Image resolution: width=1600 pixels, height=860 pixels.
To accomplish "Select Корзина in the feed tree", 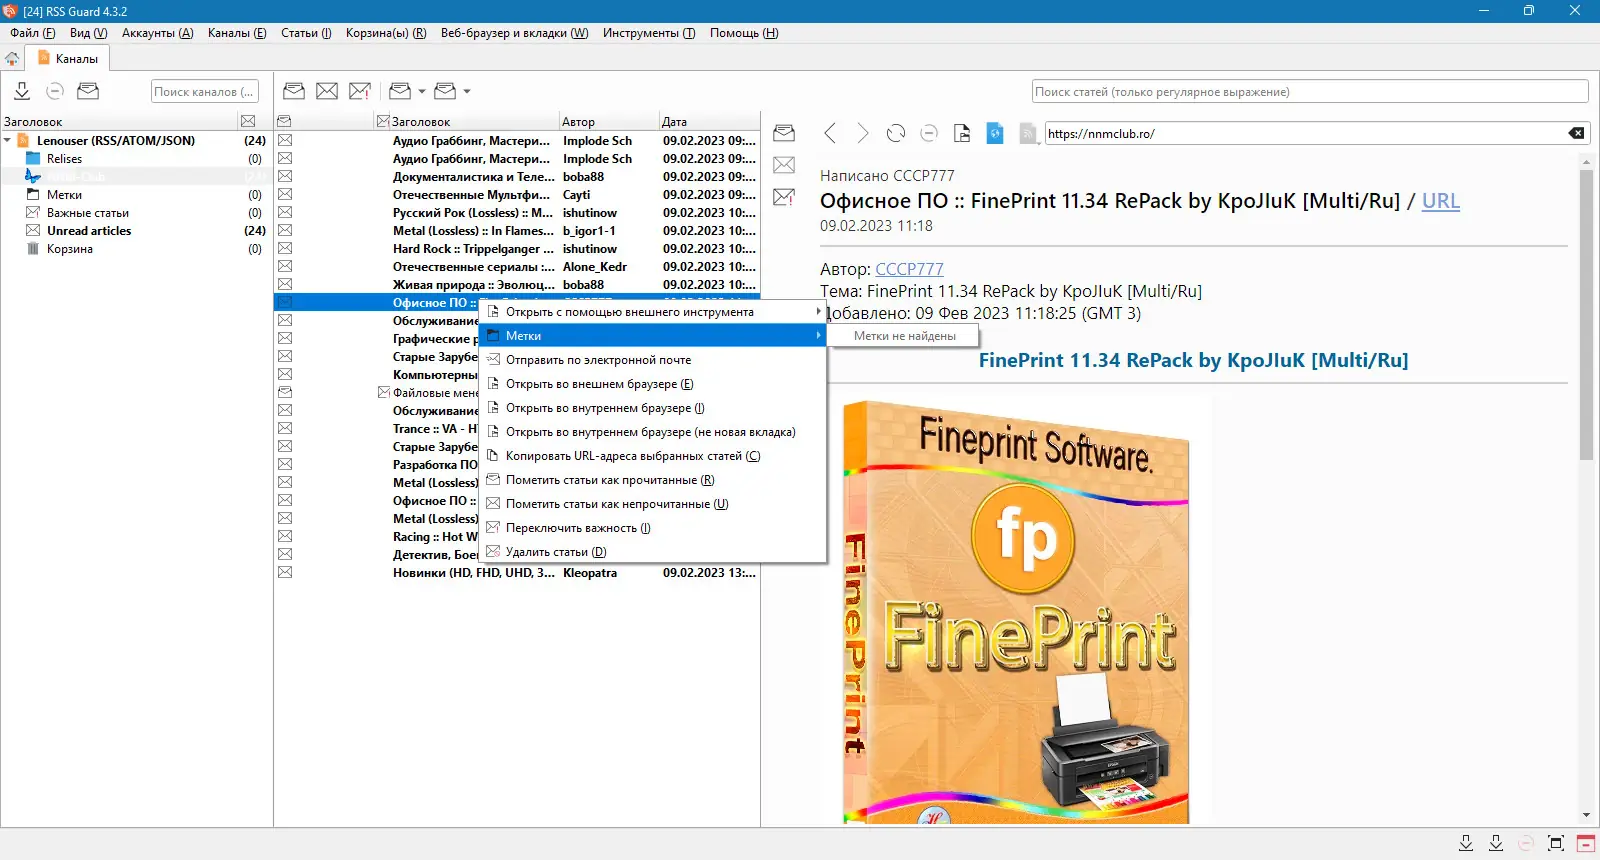I will 69,249.
